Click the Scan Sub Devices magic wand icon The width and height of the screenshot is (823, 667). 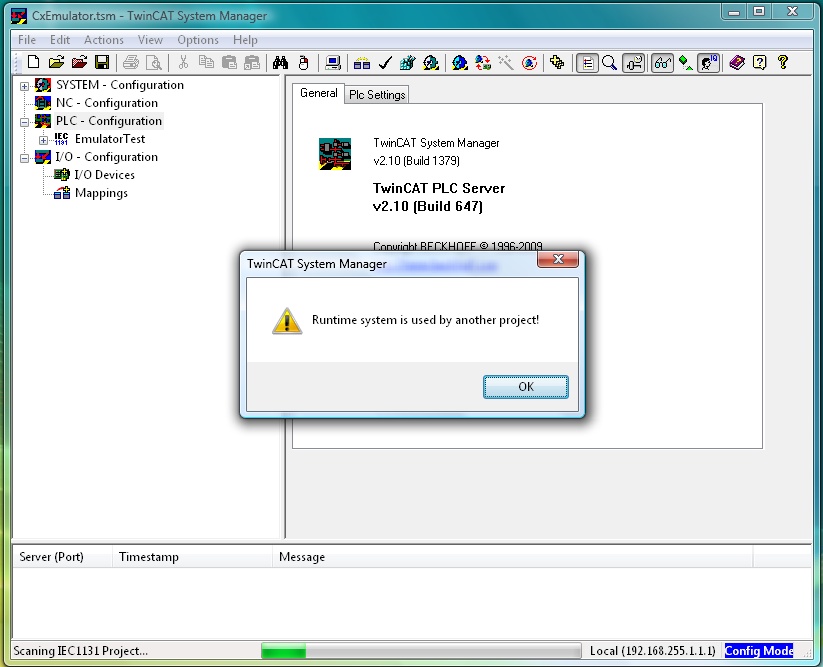[x=505, y=63]
